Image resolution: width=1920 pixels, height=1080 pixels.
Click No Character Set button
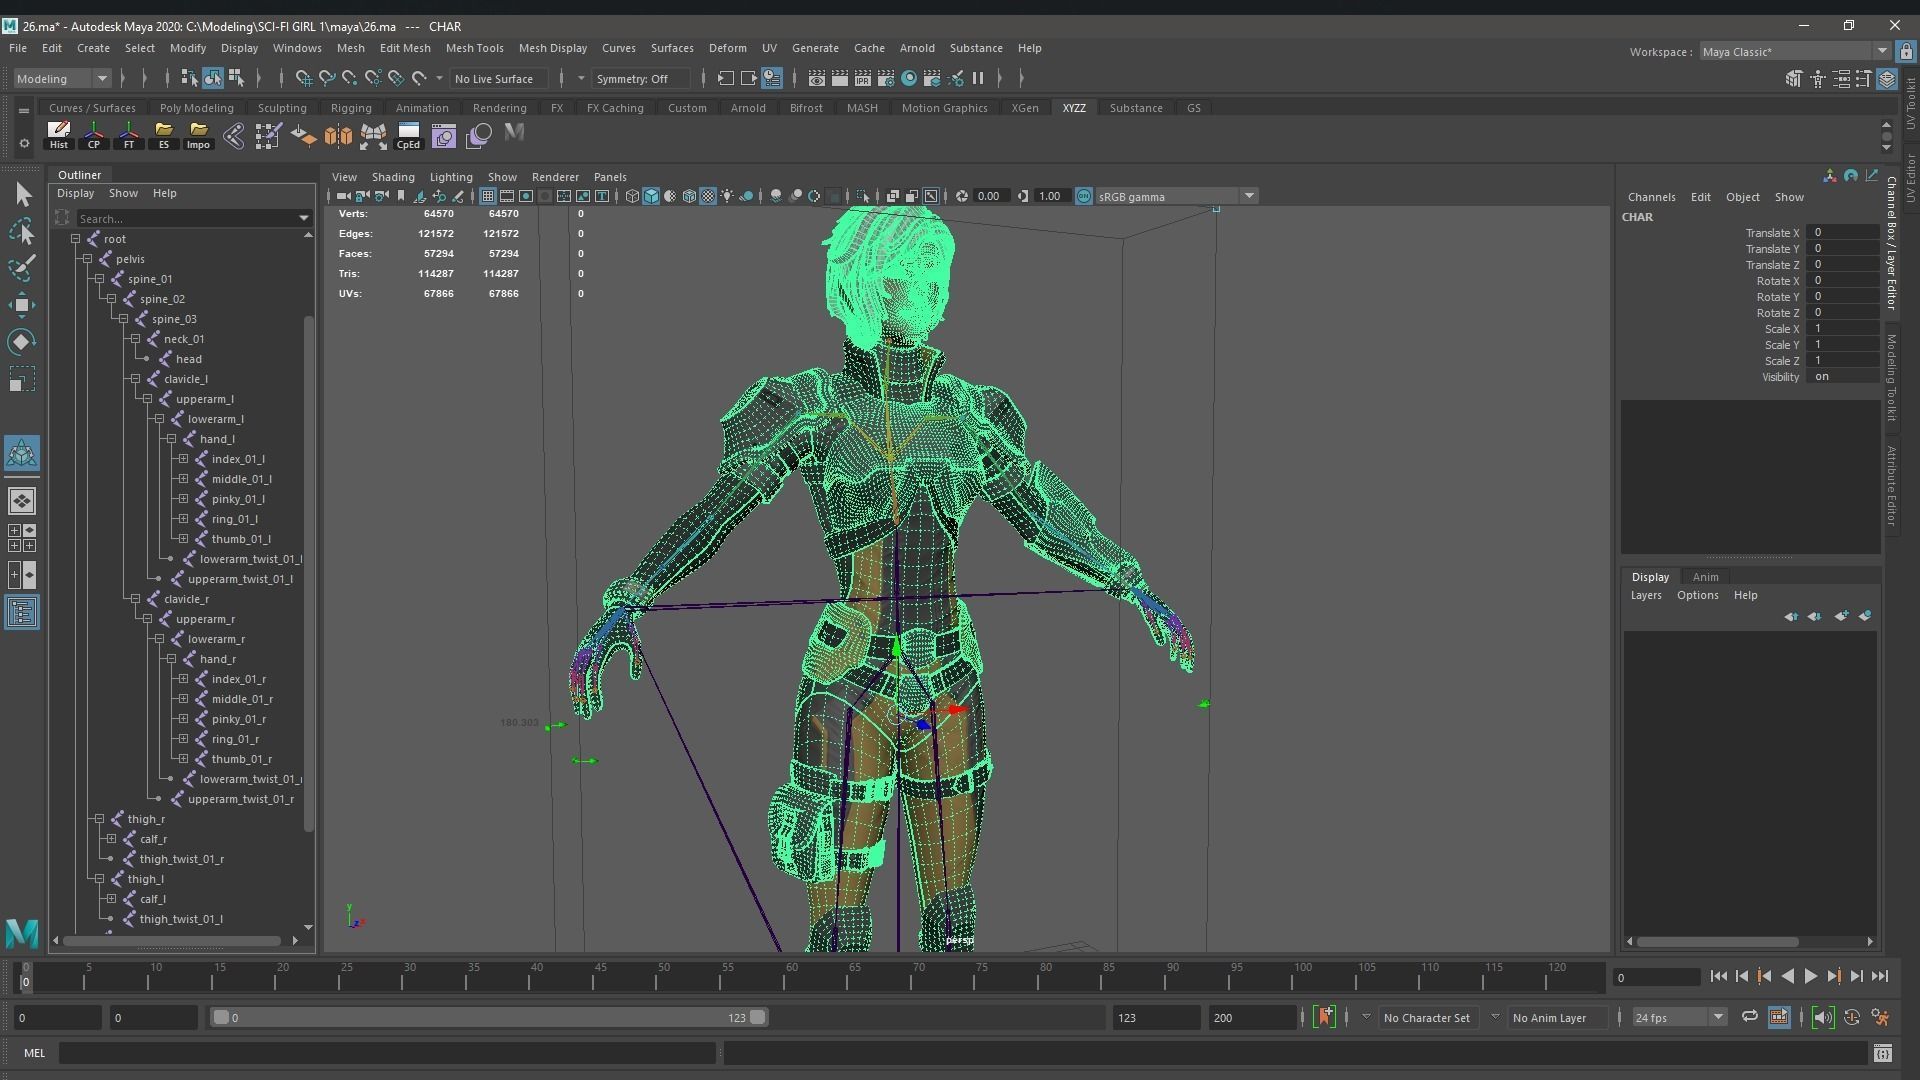1426,1018
